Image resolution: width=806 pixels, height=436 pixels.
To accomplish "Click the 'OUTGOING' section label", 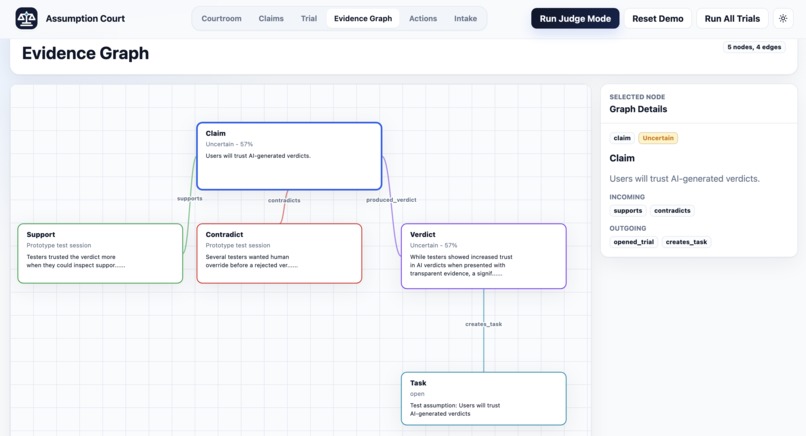I will (628, 228).
